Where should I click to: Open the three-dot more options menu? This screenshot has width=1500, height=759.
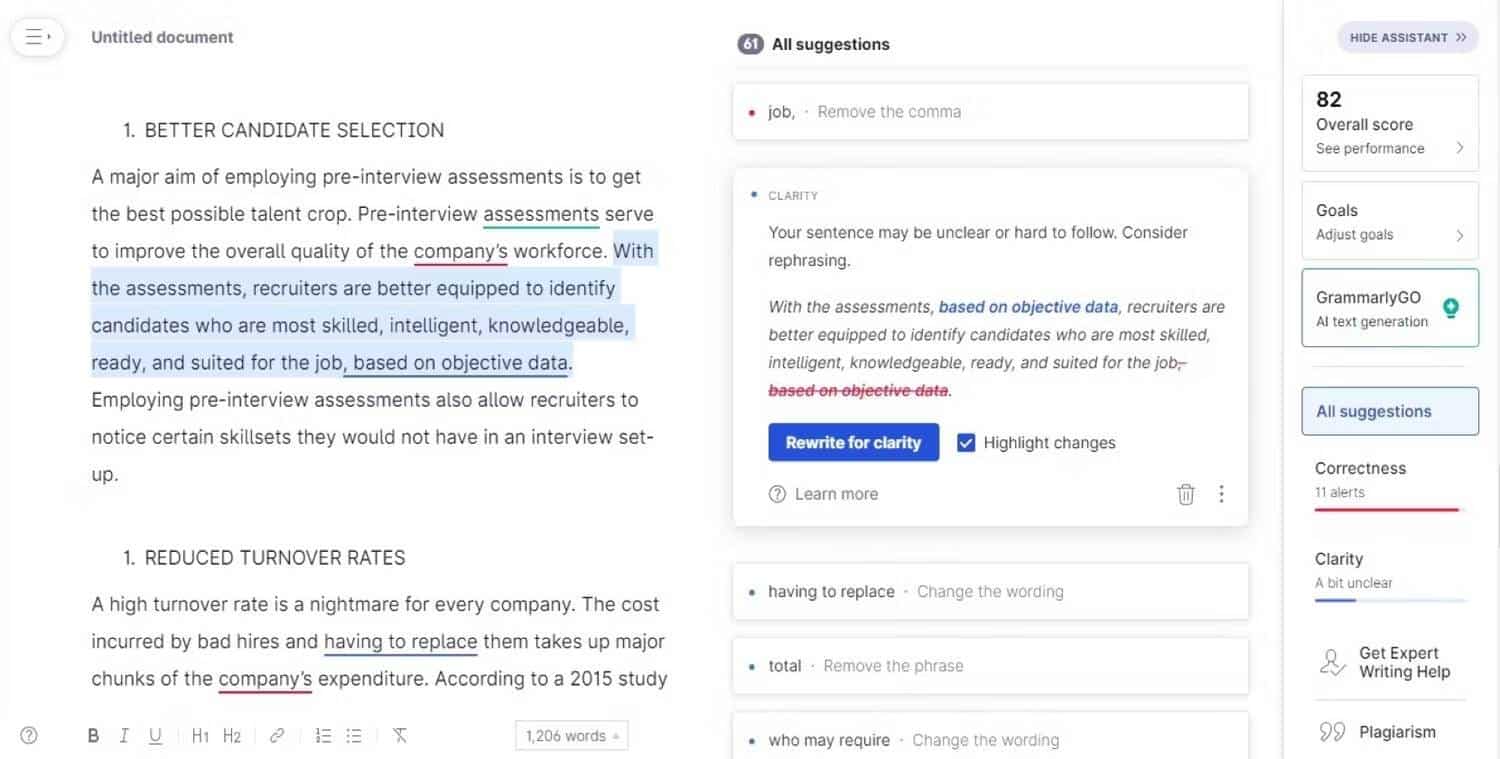click(x=1221, y=494)
